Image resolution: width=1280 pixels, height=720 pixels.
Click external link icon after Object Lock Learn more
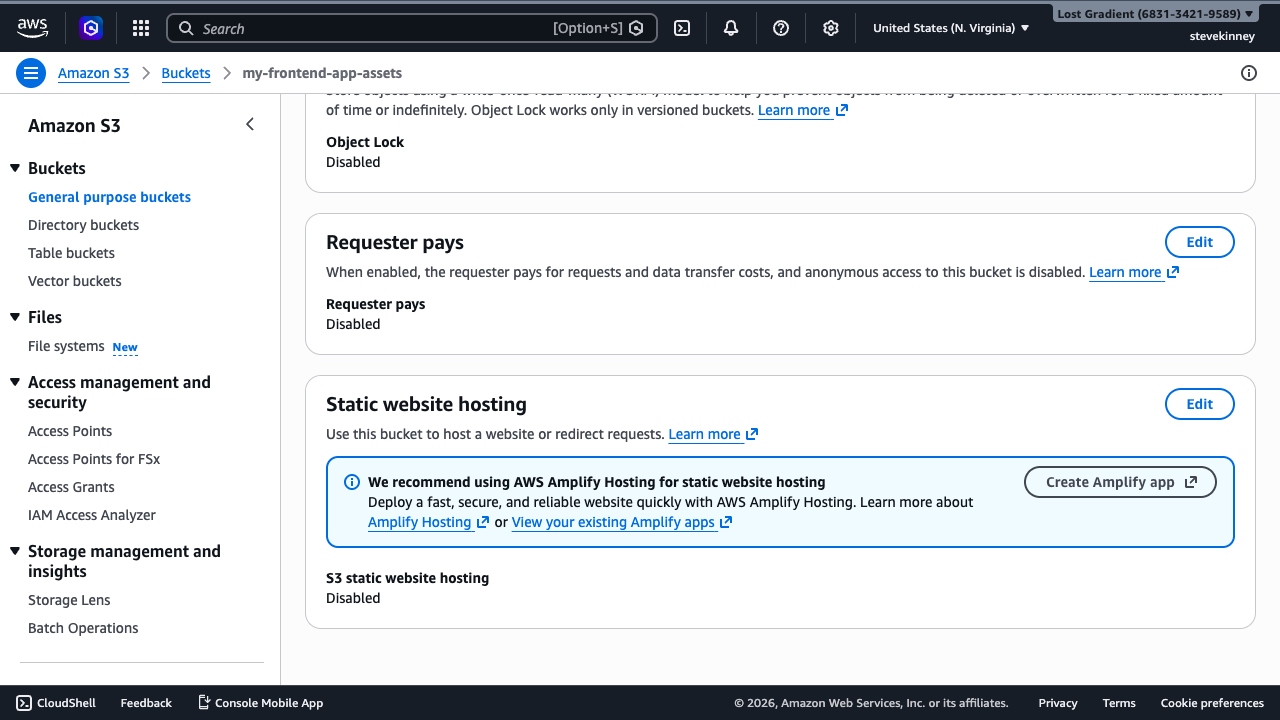coord(842,110)
